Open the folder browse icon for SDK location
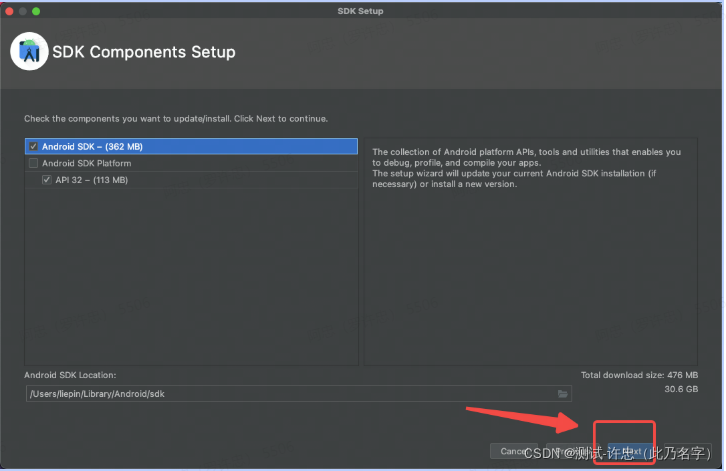Image resolution: width=726 pixels, height=471 pixels. click(x=562, y=394)
